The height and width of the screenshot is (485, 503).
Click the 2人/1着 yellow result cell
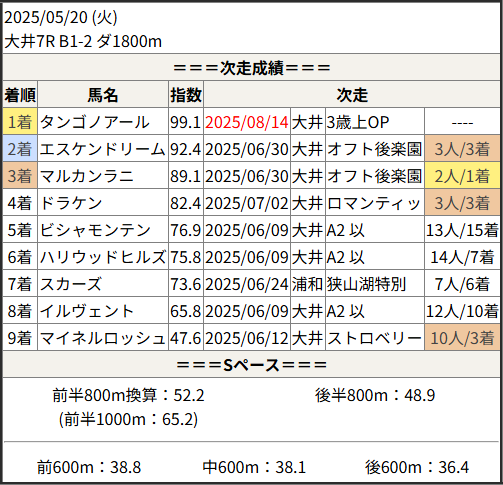pyautogui.click(x=462, y=176)
